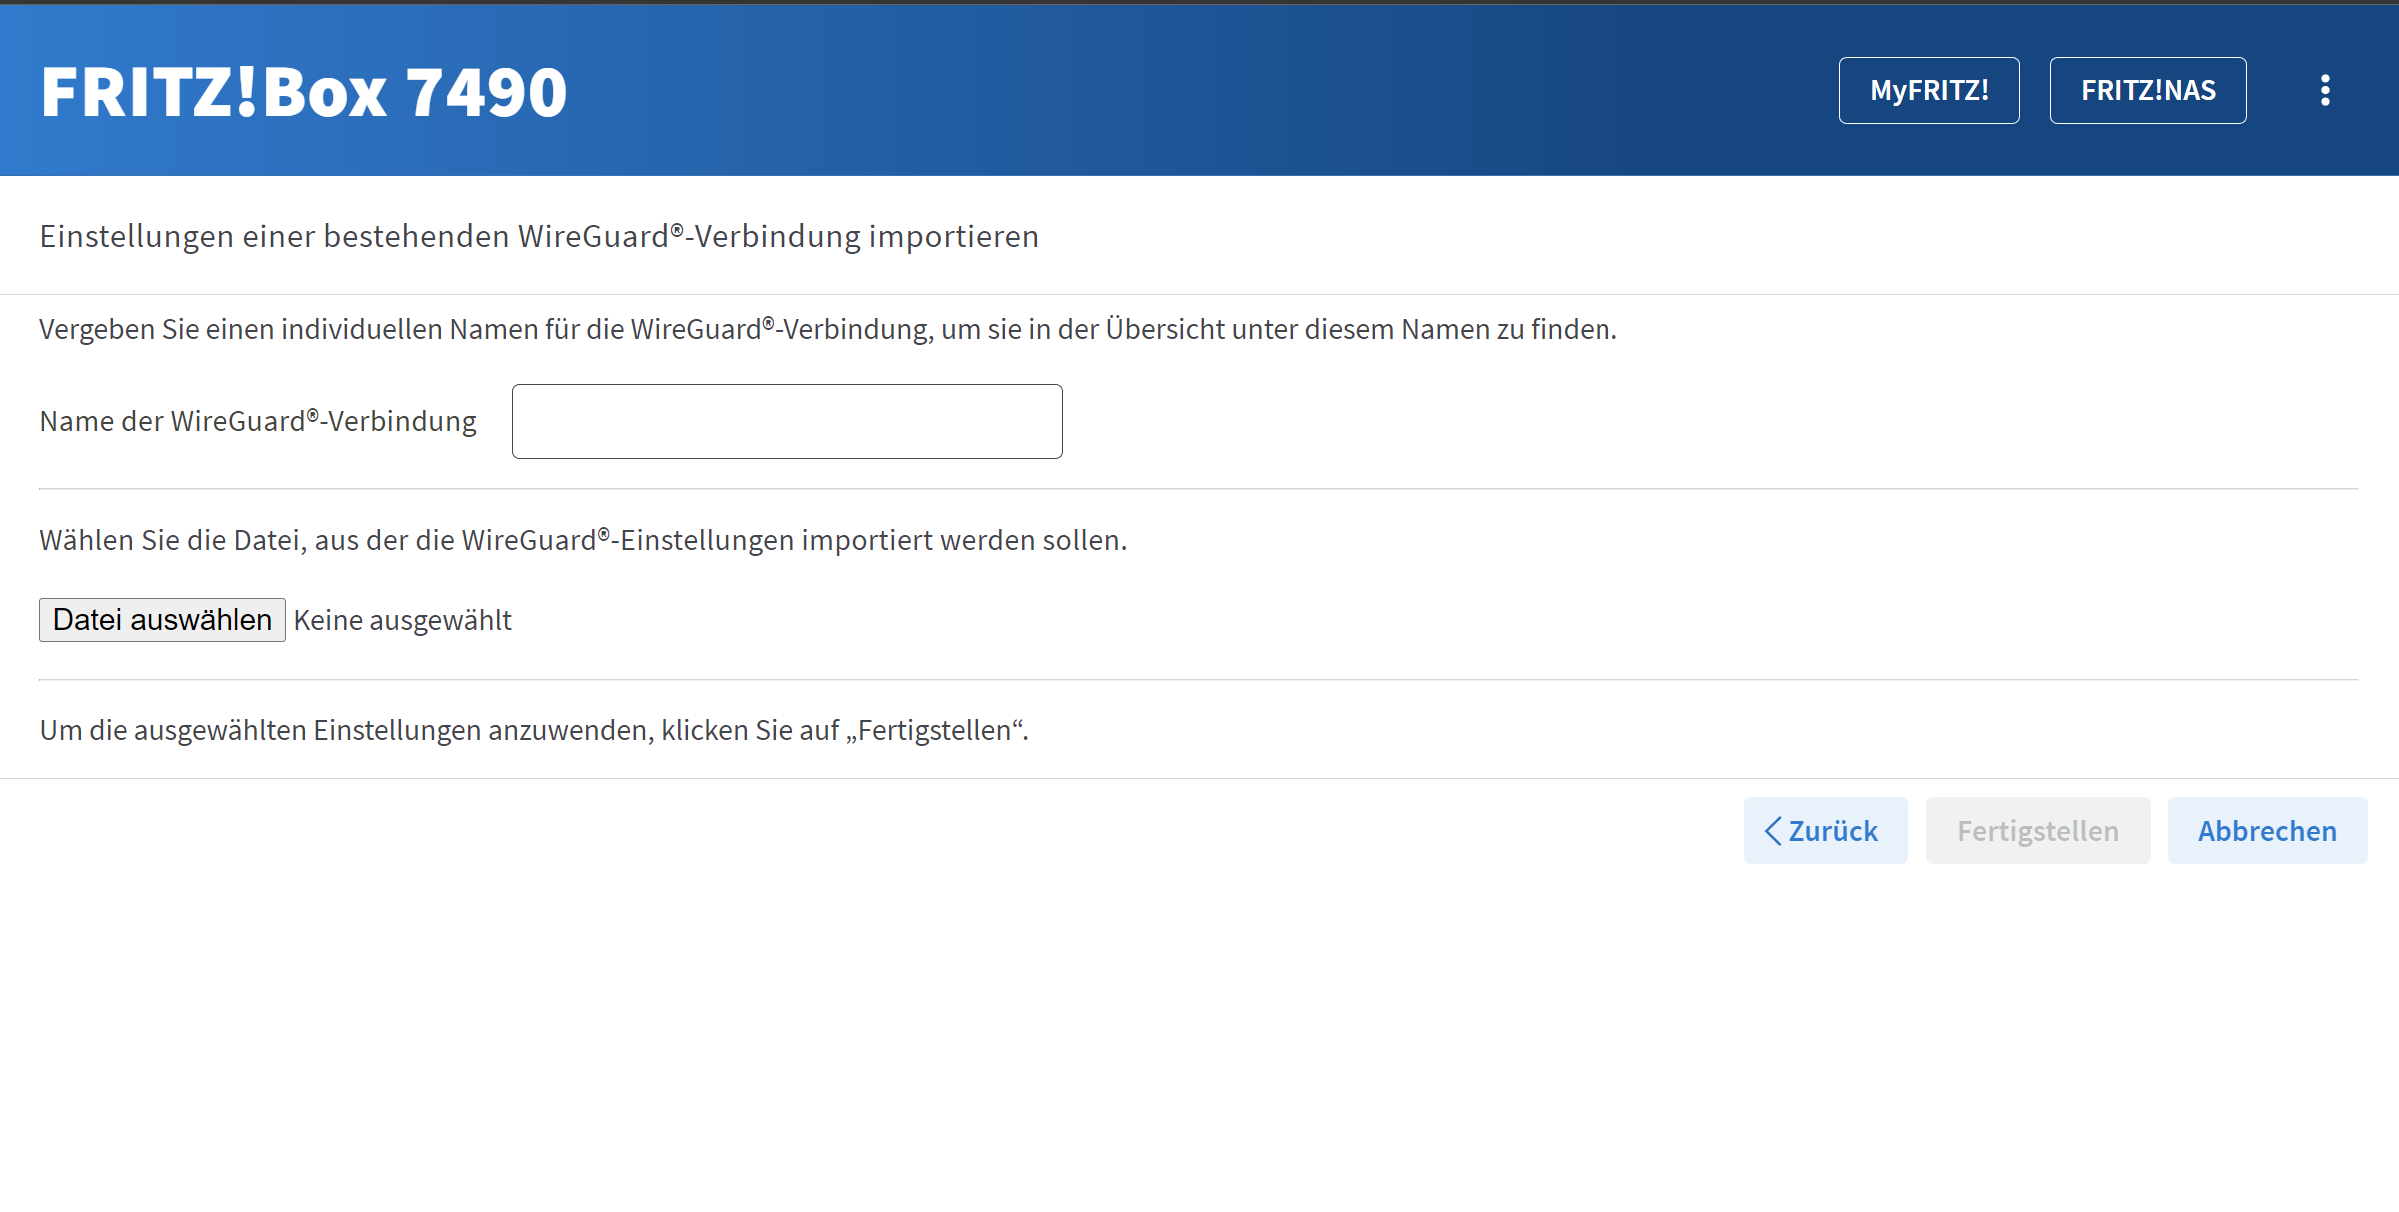
Task: Click the 7490 model number in the header
Action: click(x=487, y=92)
